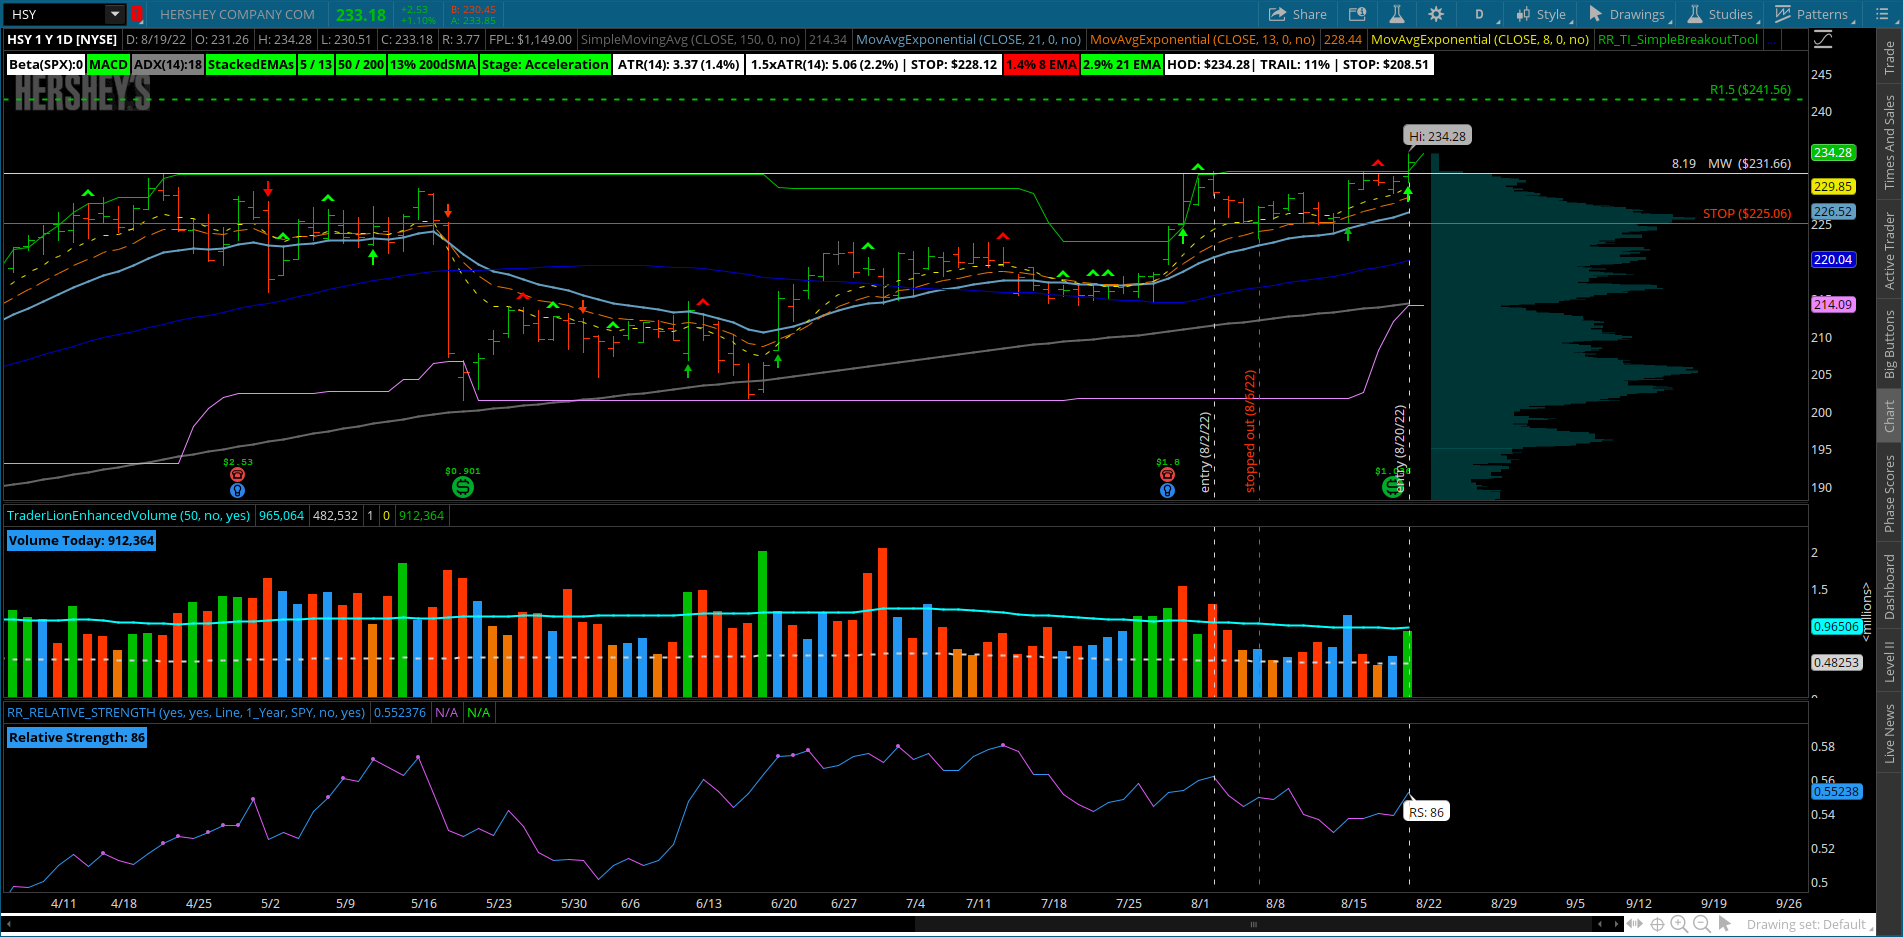Screen dimensions: 1903x937
Task: Select the crosshair tool in bottom toolbar
Action: click(1657, 924)
